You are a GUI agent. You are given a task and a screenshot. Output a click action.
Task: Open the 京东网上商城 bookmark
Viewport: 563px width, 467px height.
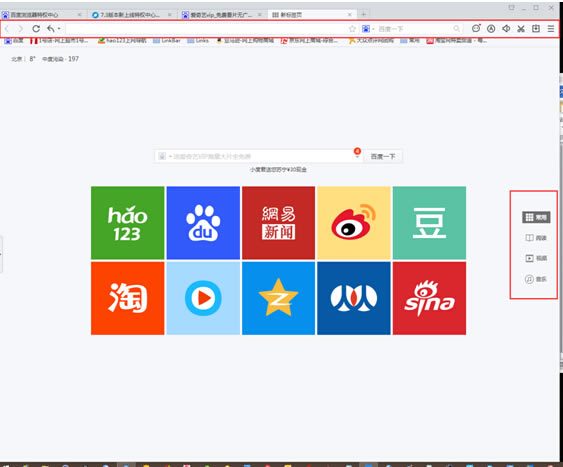coord(310,41)
